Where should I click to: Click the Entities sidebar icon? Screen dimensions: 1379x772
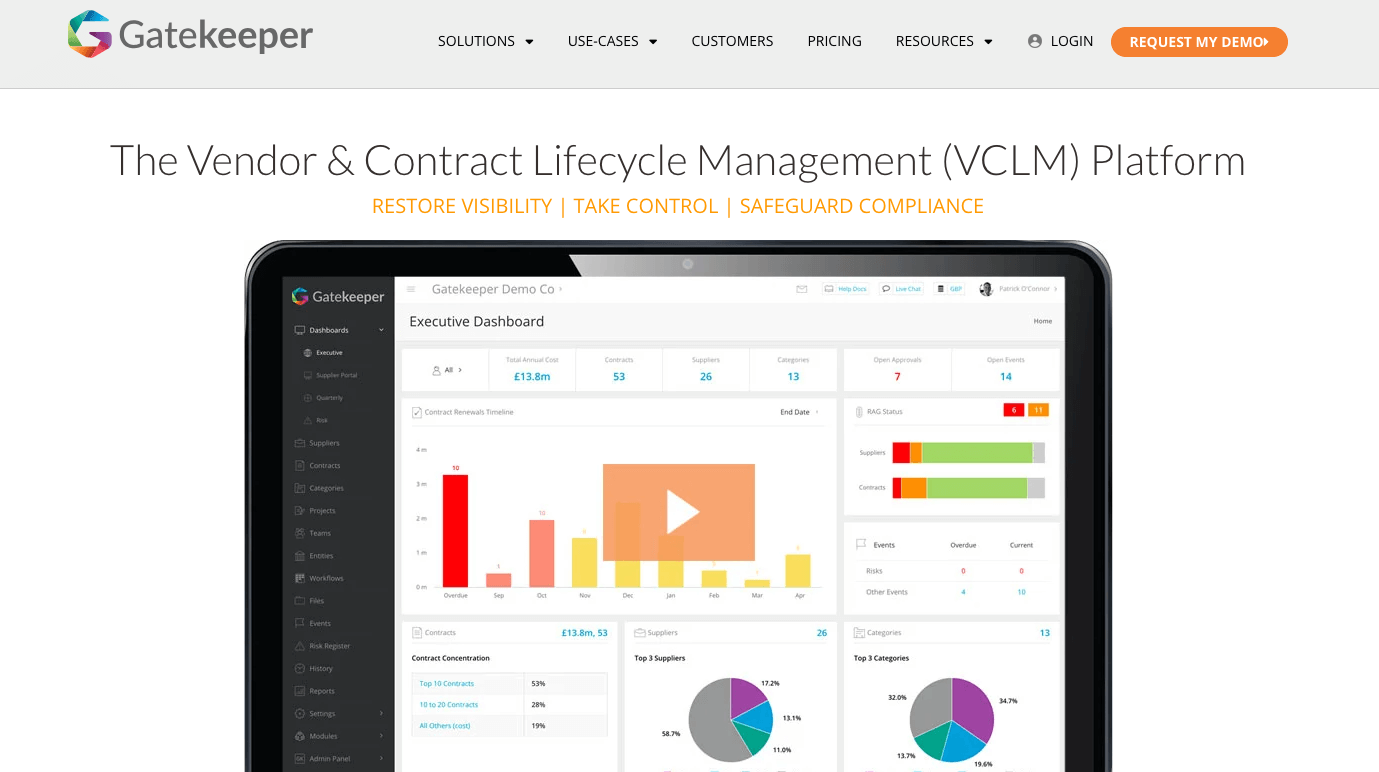(x=300, y=556)
